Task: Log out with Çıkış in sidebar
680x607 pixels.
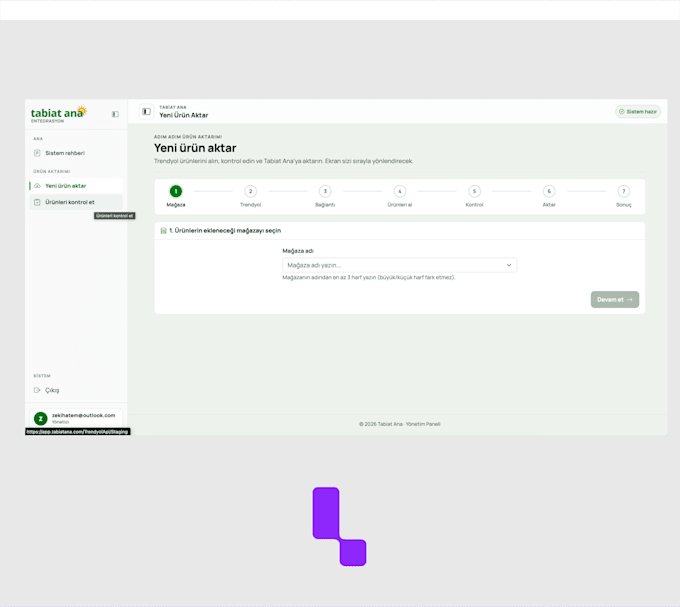Action: [76, 390]
